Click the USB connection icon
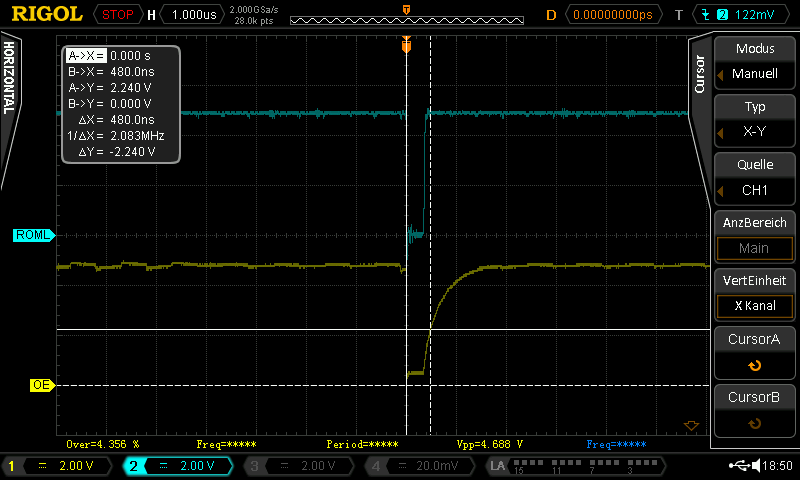Screen dimensions: 800x480 741,466
